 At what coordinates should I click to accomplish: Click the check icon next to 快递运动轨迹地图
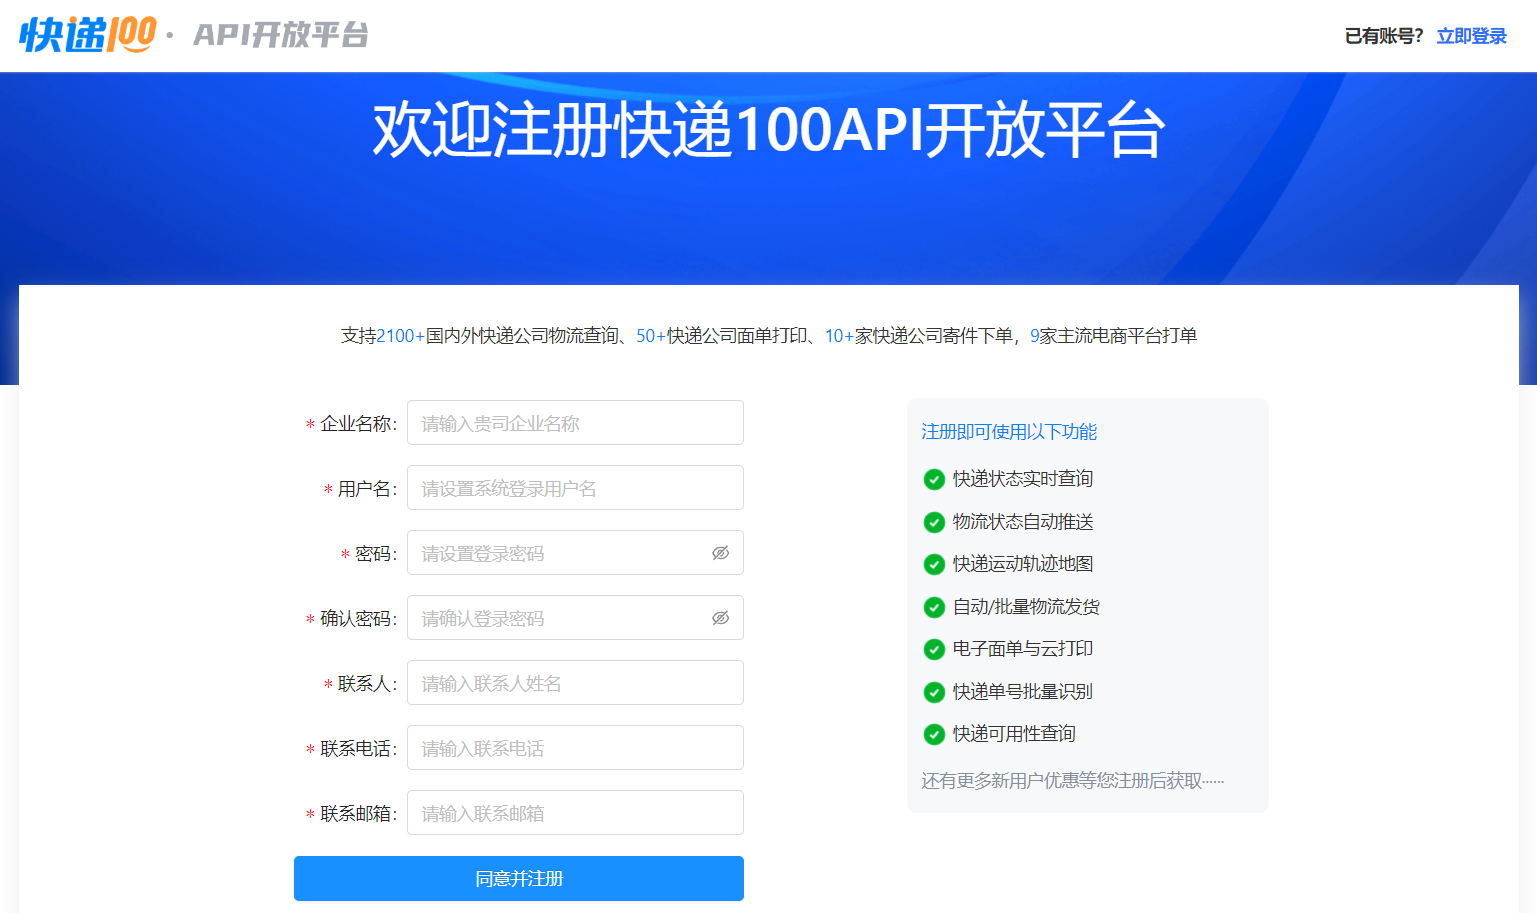click(933, 564)
